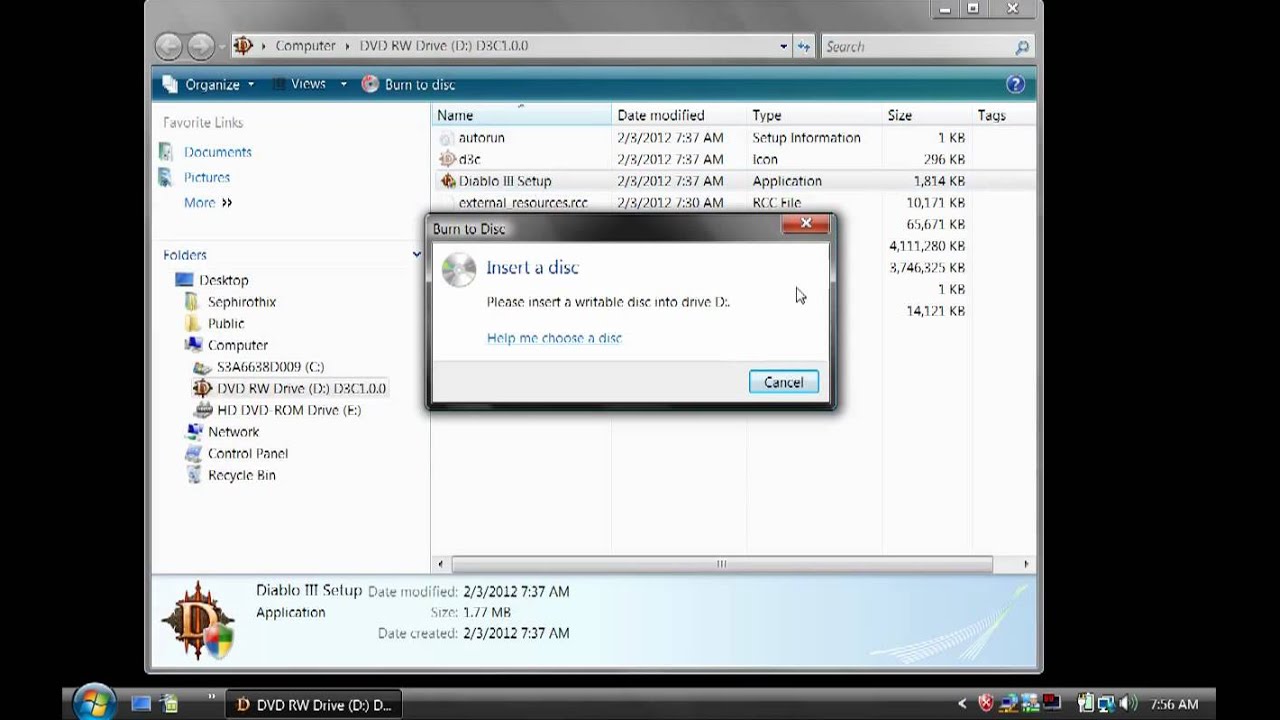Show hidden tray icons arrow
The height and width of the screenshot is (720, 1280).
[x=962, y=704]
